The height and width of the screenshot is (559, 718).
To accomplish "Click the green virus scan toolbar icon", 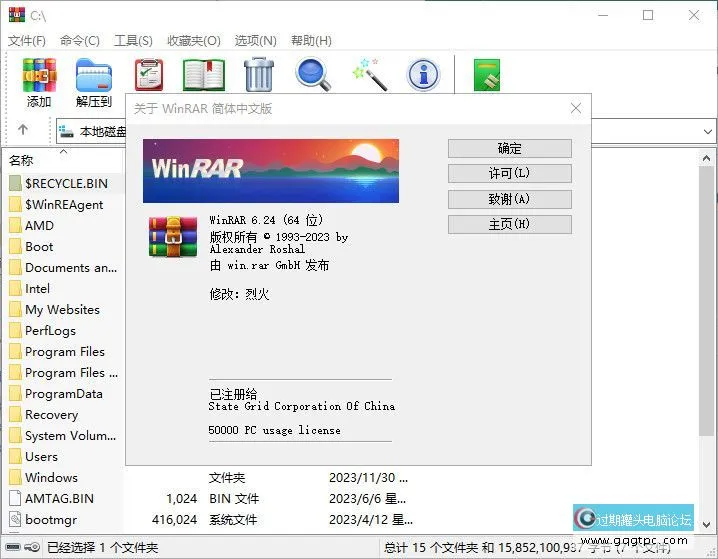I will [486, 74].
